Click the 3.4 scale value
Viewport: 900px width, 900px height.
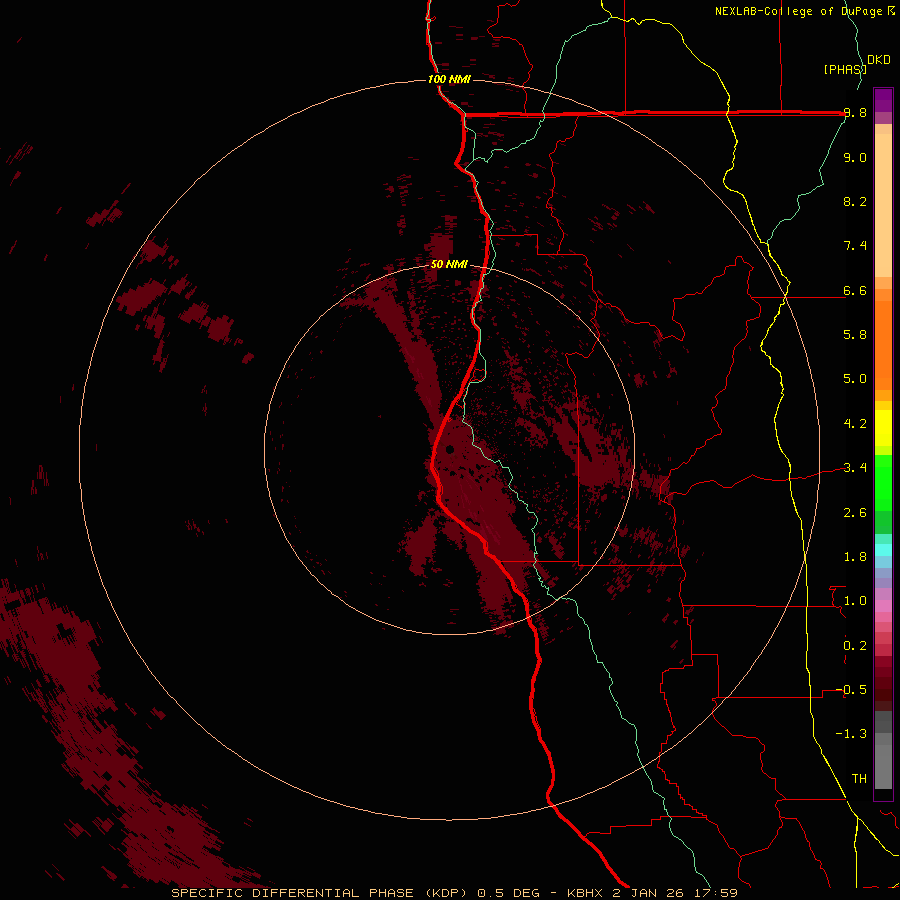[x=855, y=468]
